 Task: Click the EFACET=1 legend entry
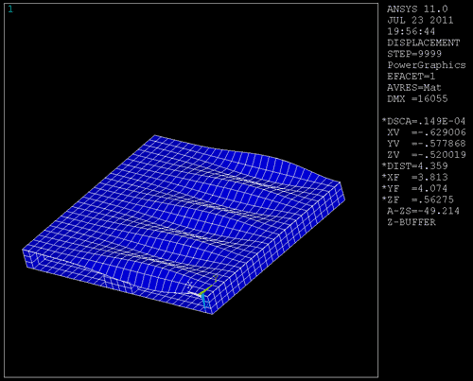411,76
